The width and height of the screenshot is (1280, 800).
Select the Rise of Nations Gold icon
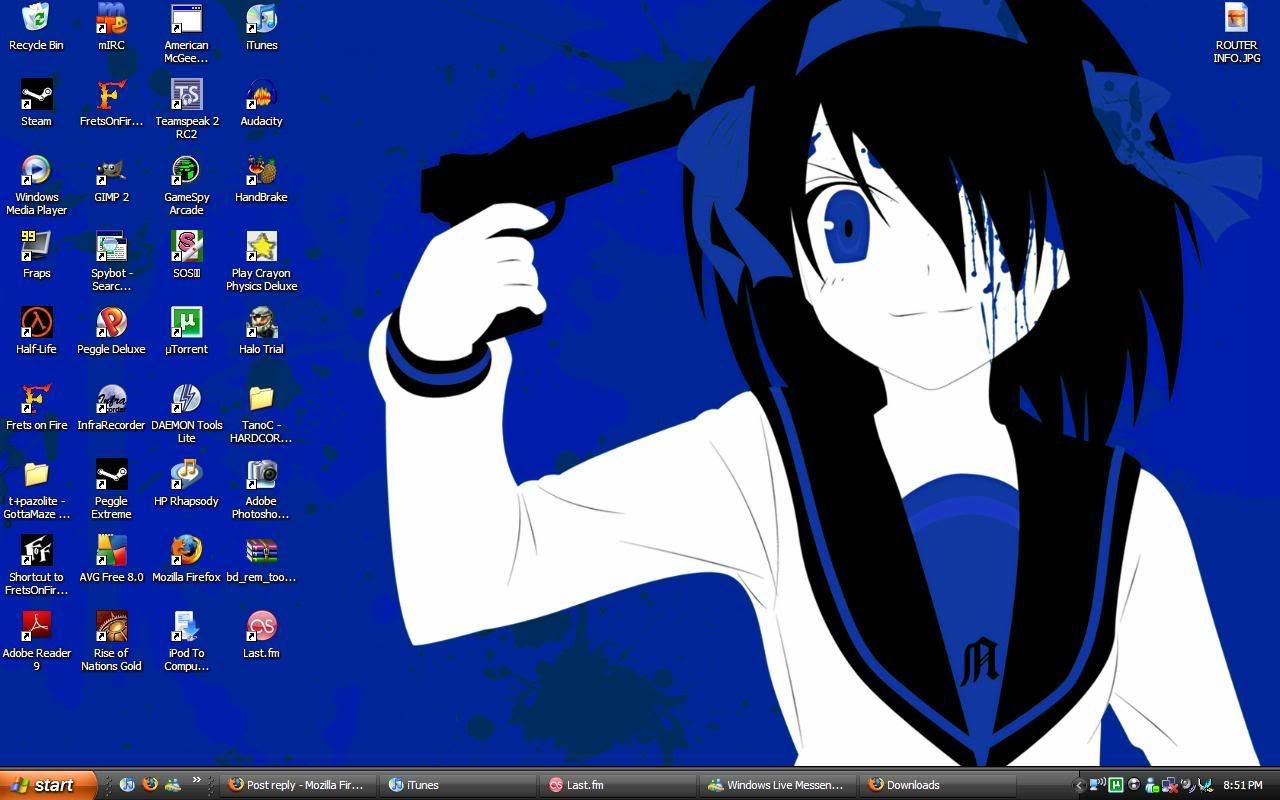pyautogui.click(x=111, y=641)
